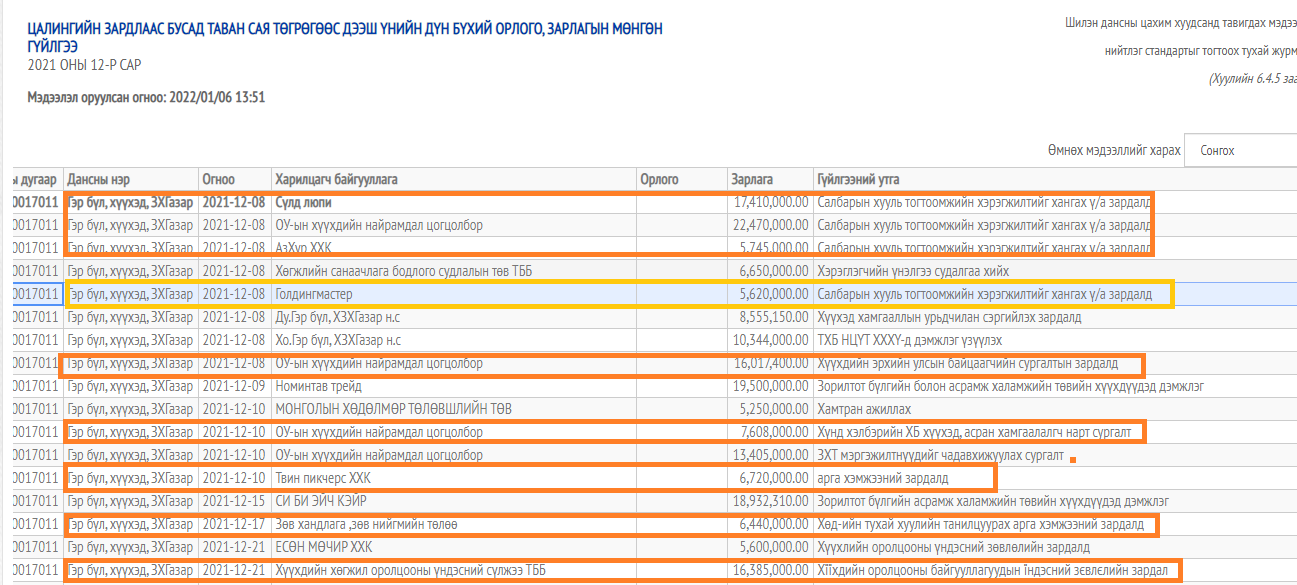
Task: Sort by the Огноо column header
Action: [219, 179]
